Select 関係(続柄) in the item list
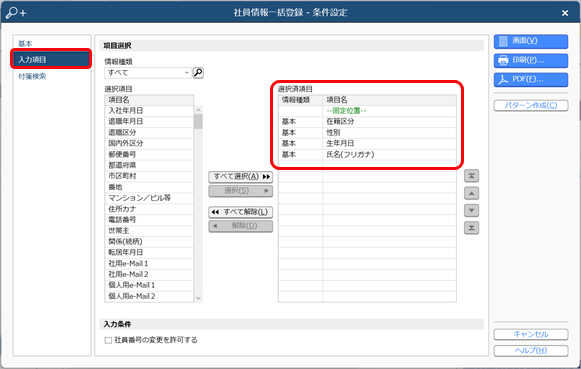This screenshot has width=581, height=369. pos(149,242)
